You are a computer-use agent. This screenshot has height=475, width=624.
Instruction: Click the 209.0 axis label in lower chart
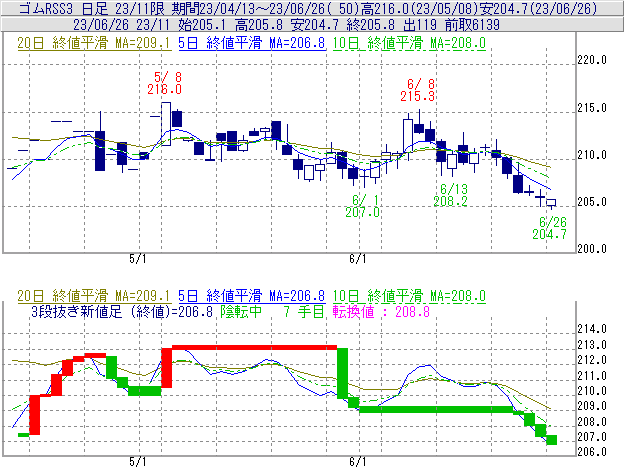(x=592, y=406)
